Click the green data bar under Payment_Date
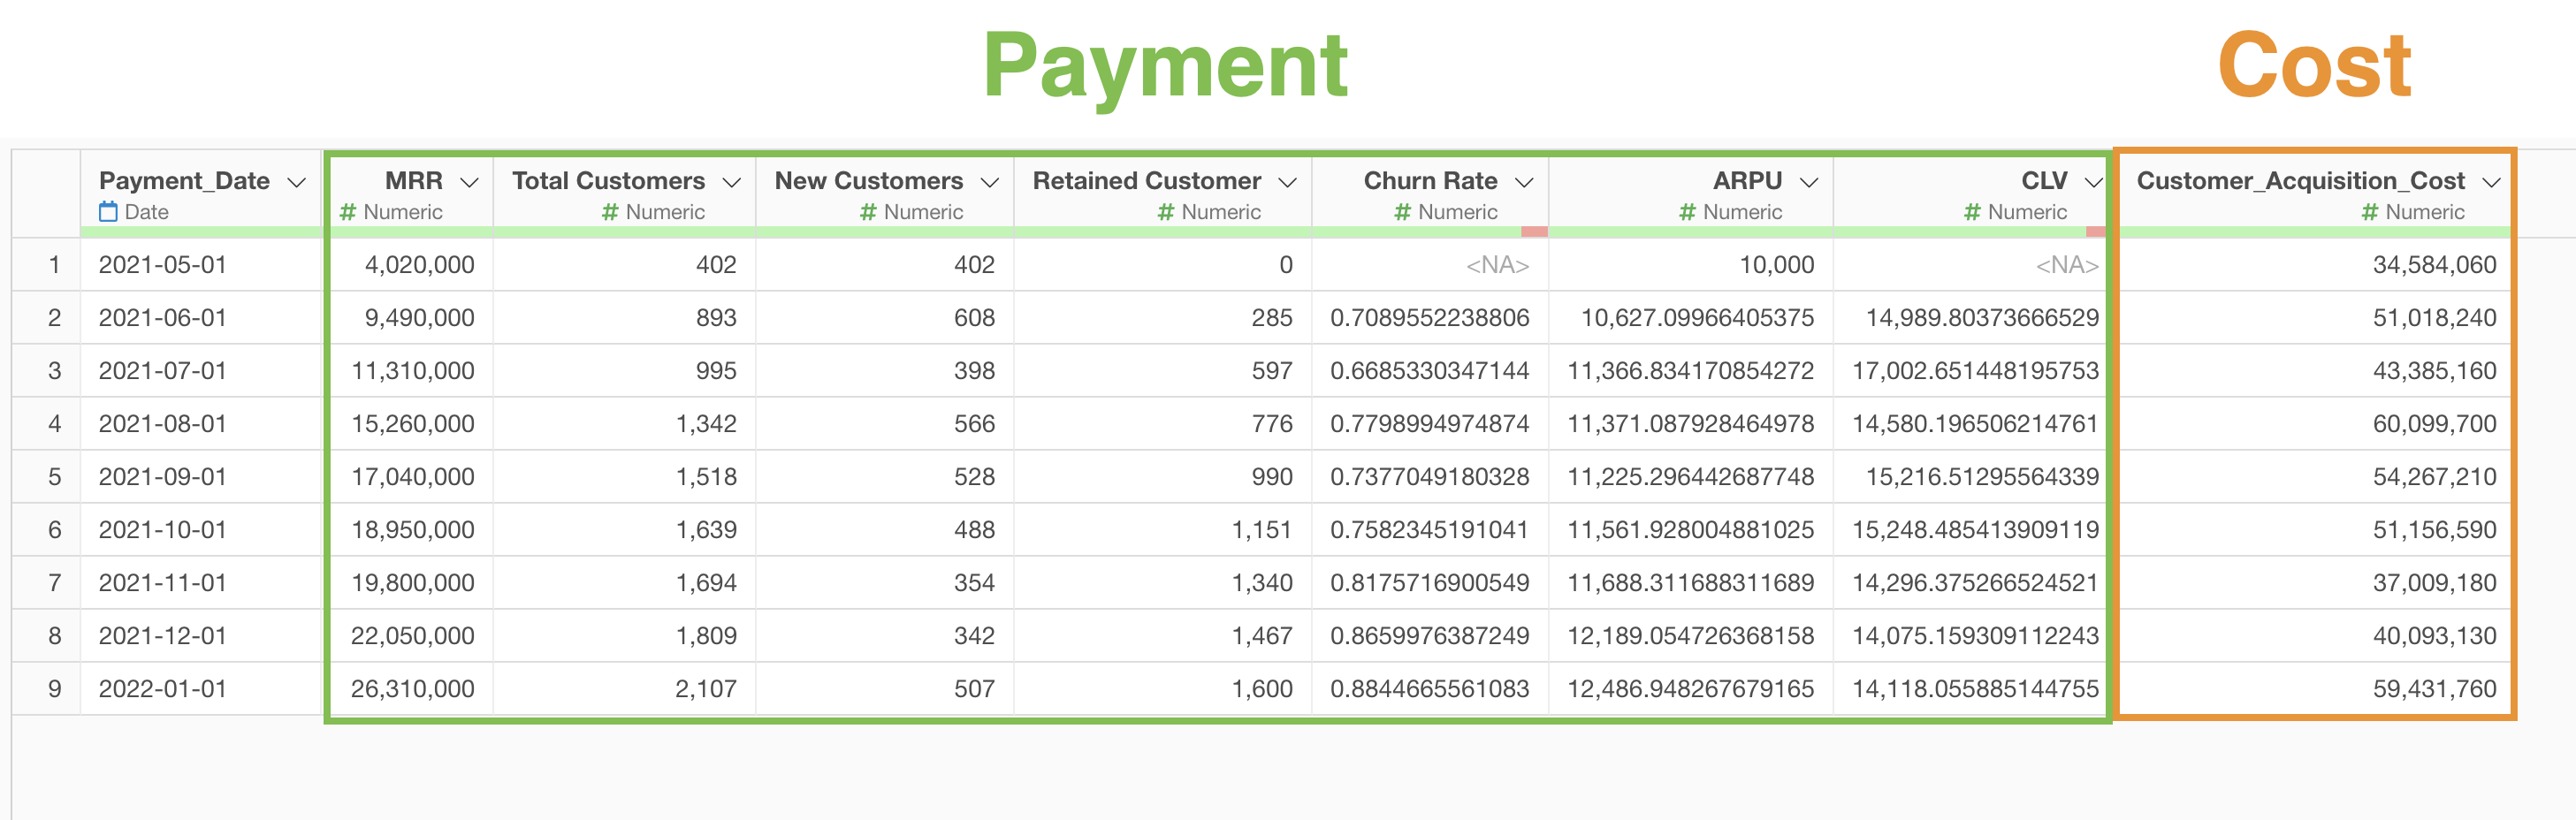Screen dimensions: 2576x820 (200, 232)
